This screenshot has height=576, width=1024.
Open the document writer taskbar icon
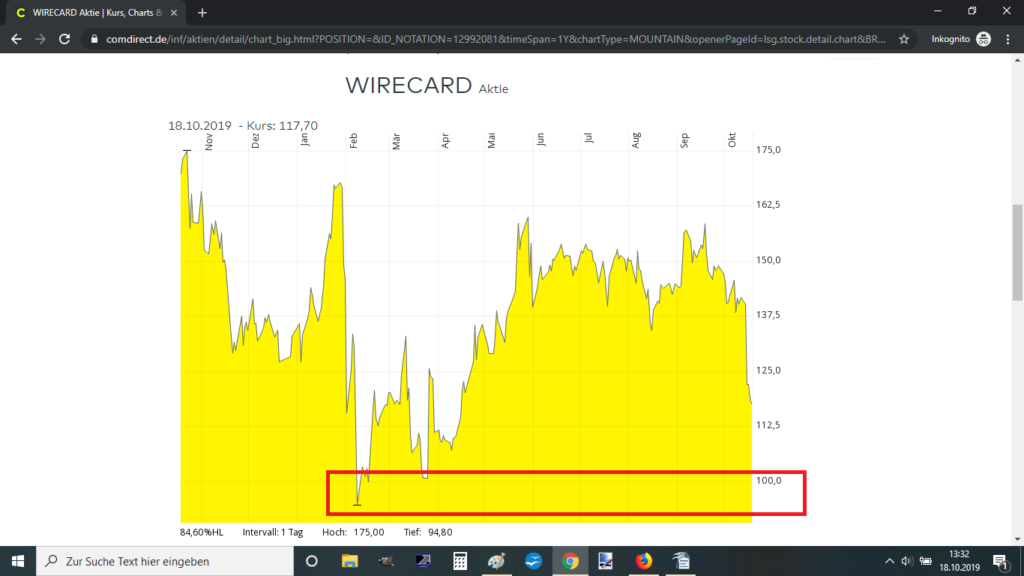click(680, 561)
